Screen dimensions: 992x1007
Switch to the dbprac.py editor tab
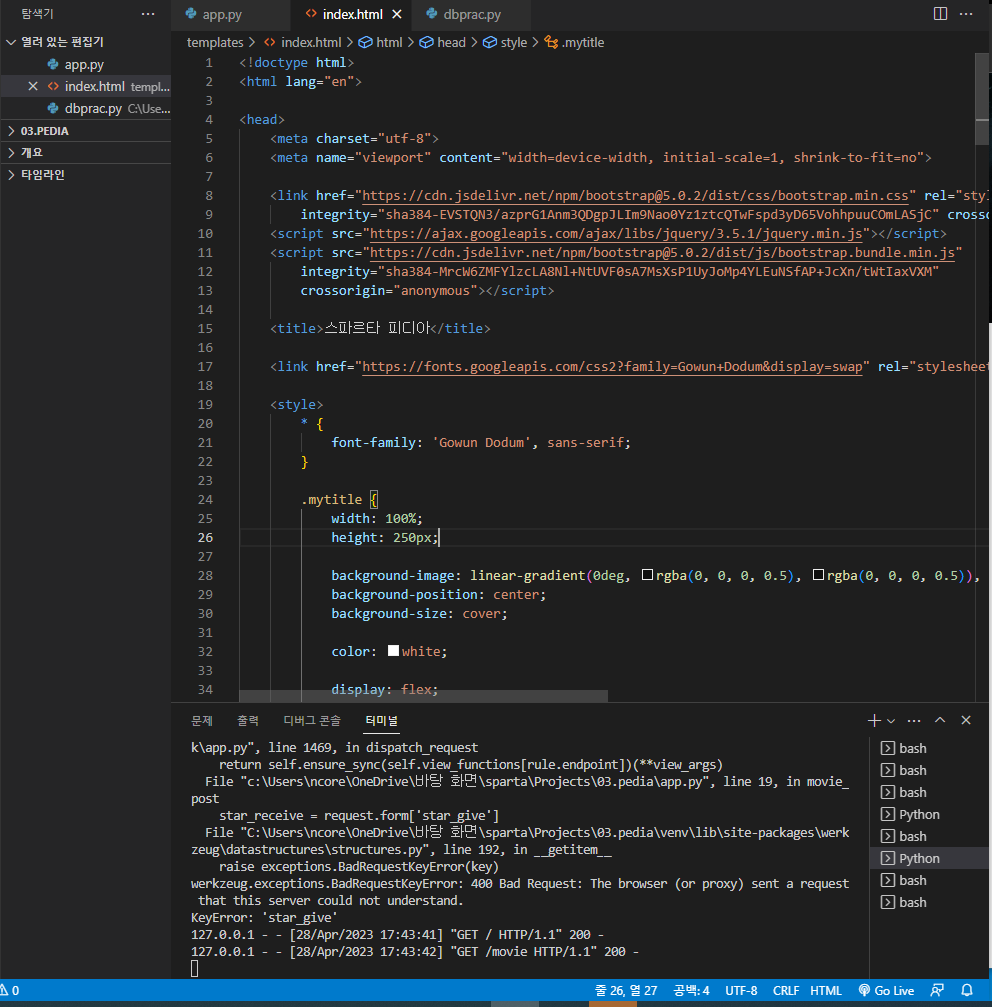click(472, 14)
